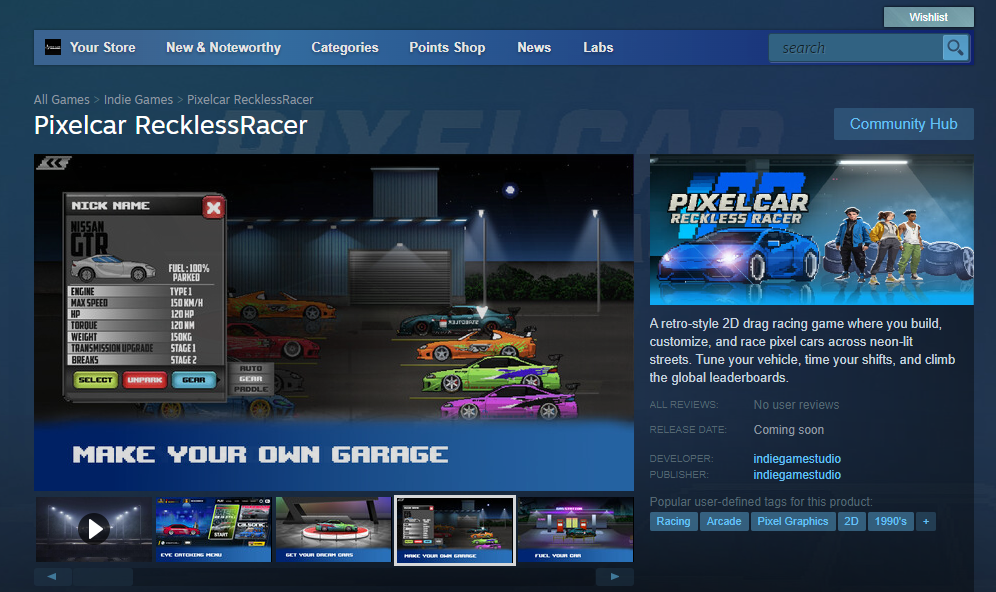Click into the store search field
The width and height of the screenshot is (996, 592).
[x=855, y=47]
